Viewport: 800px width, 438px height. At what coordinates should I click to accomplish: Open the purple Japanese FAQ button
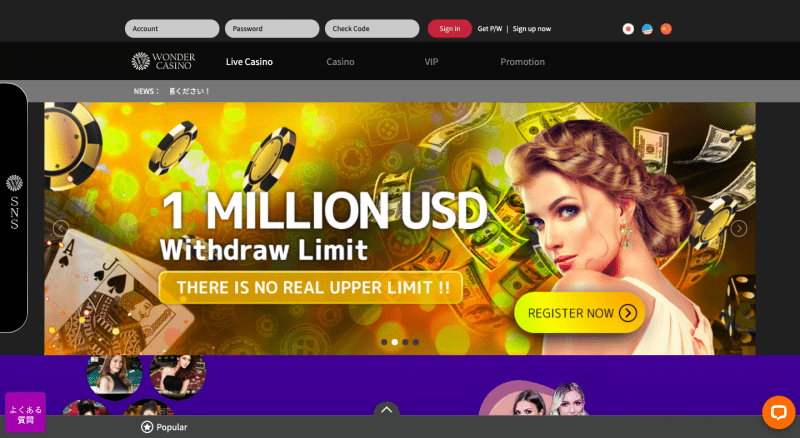tap(26, 412)
